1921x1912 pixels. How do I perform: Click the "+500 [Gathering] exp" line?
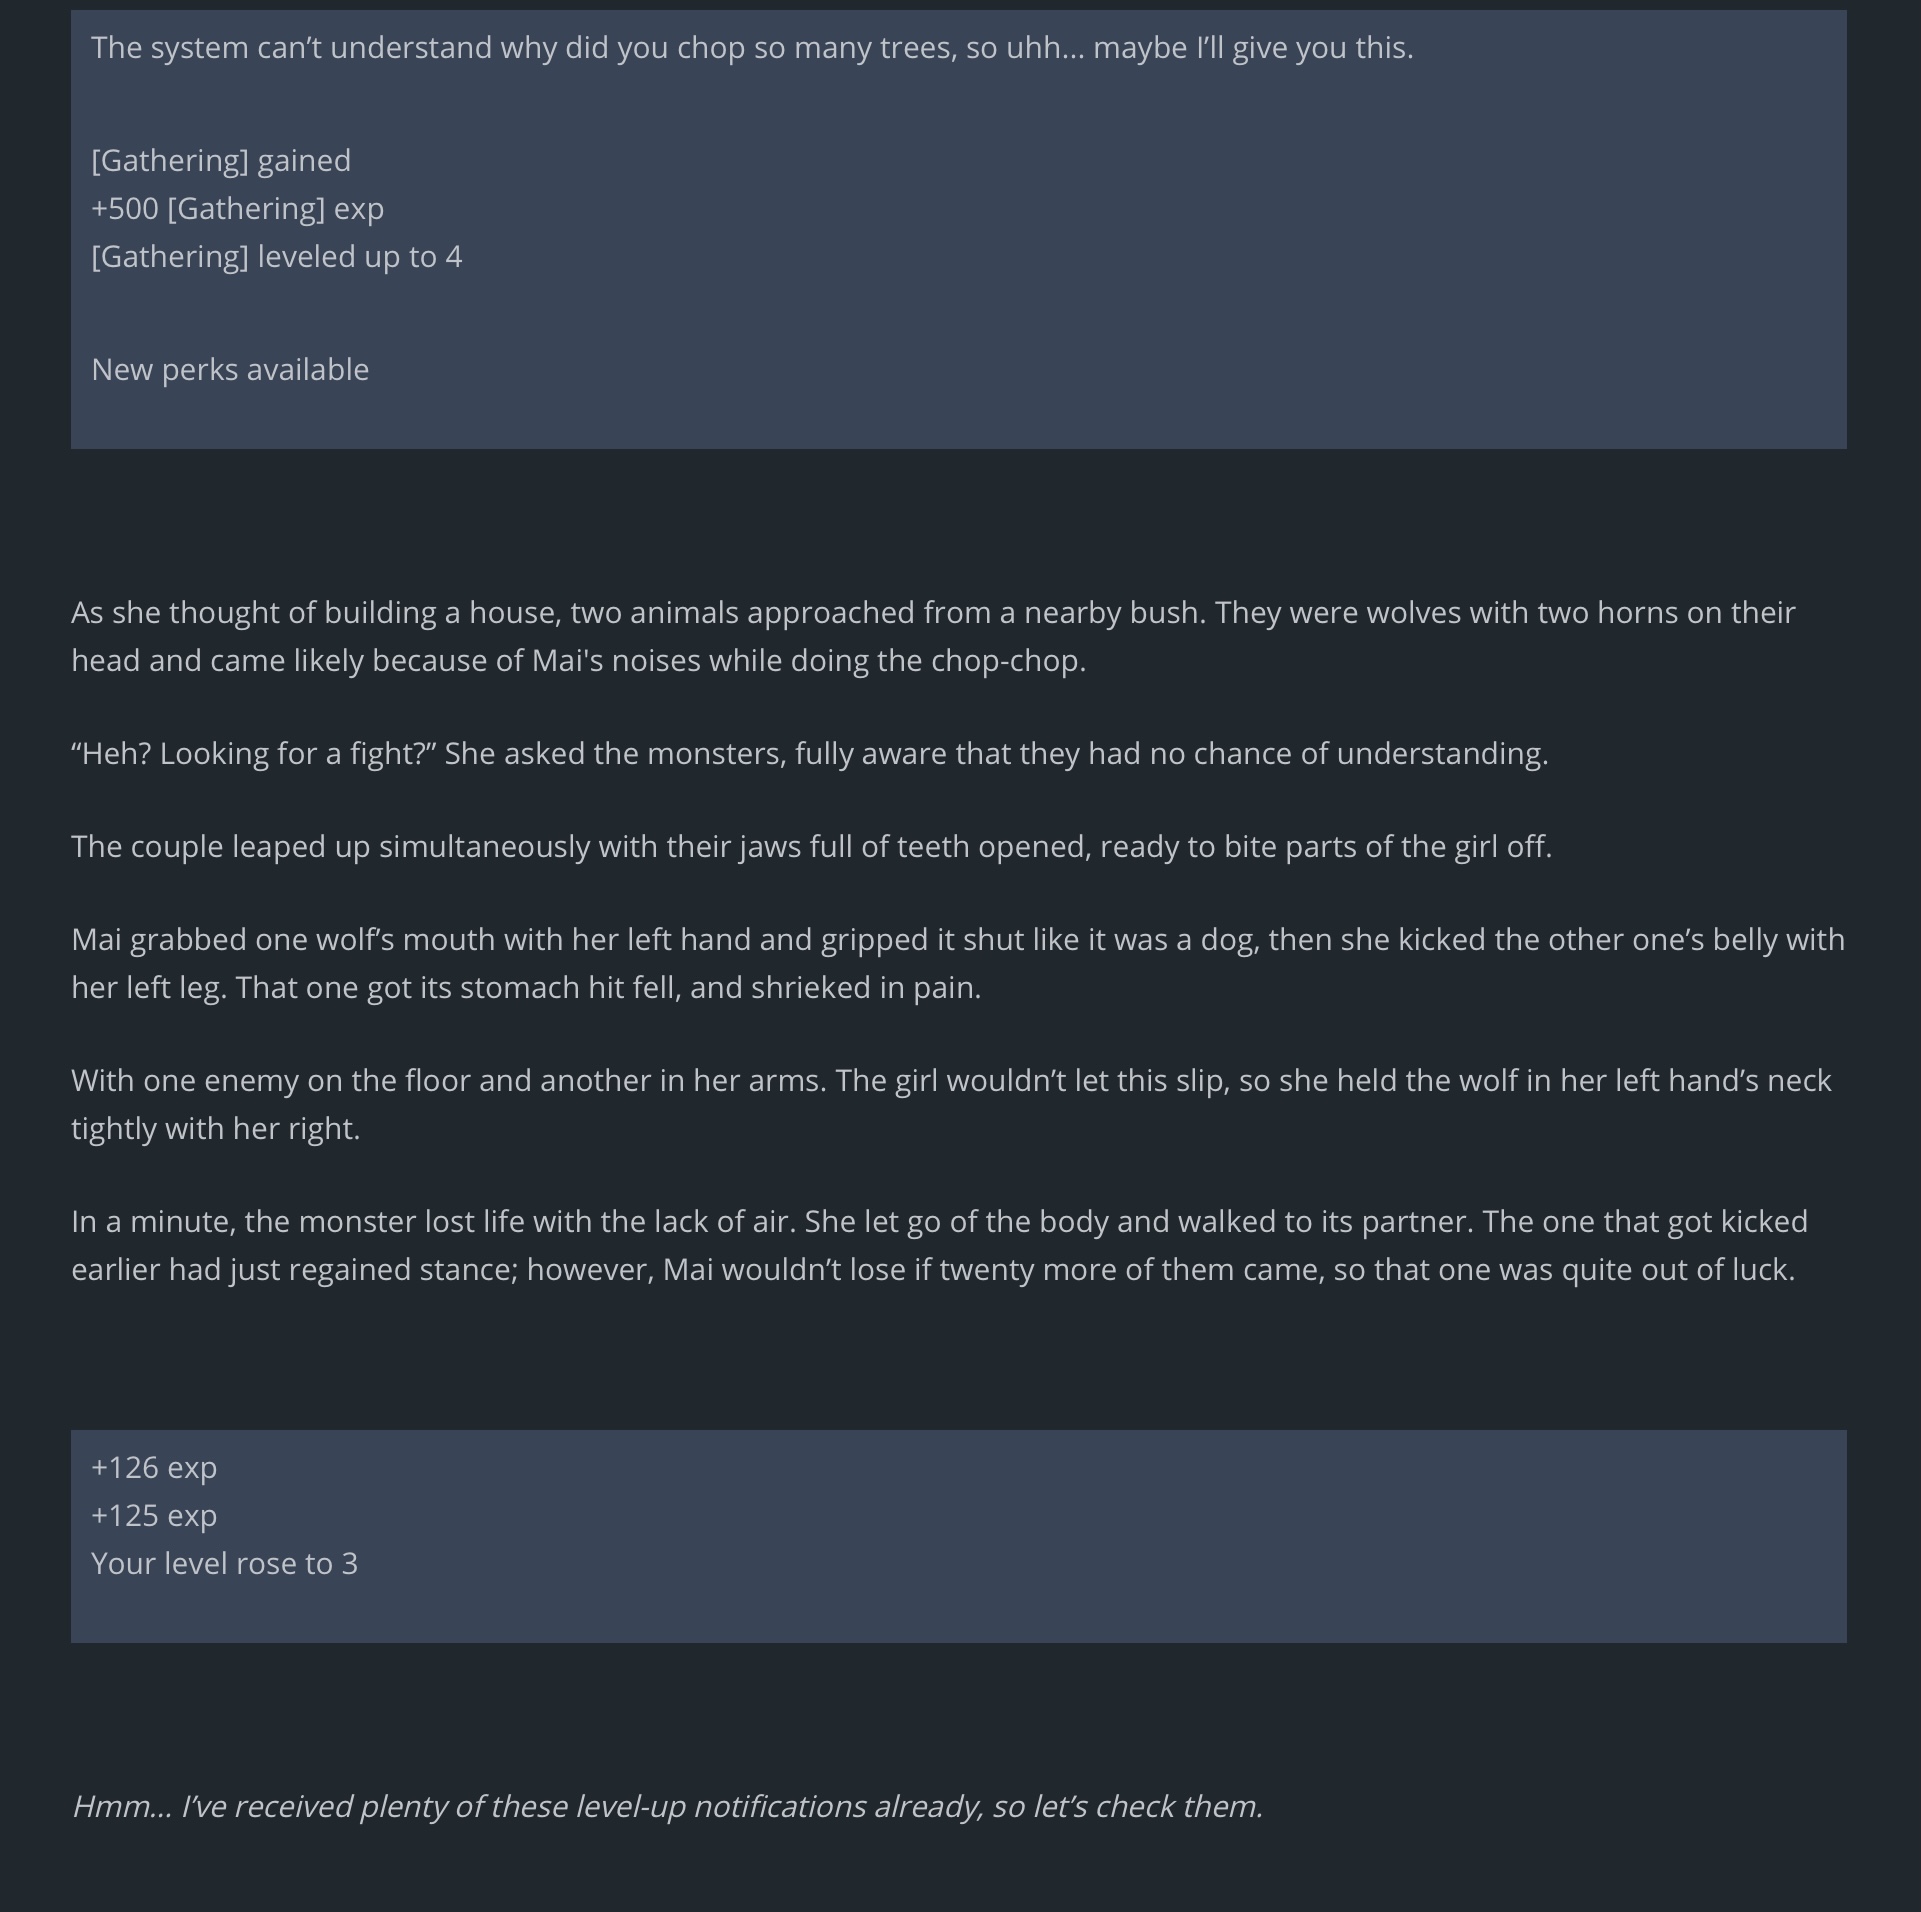(237, 208)
